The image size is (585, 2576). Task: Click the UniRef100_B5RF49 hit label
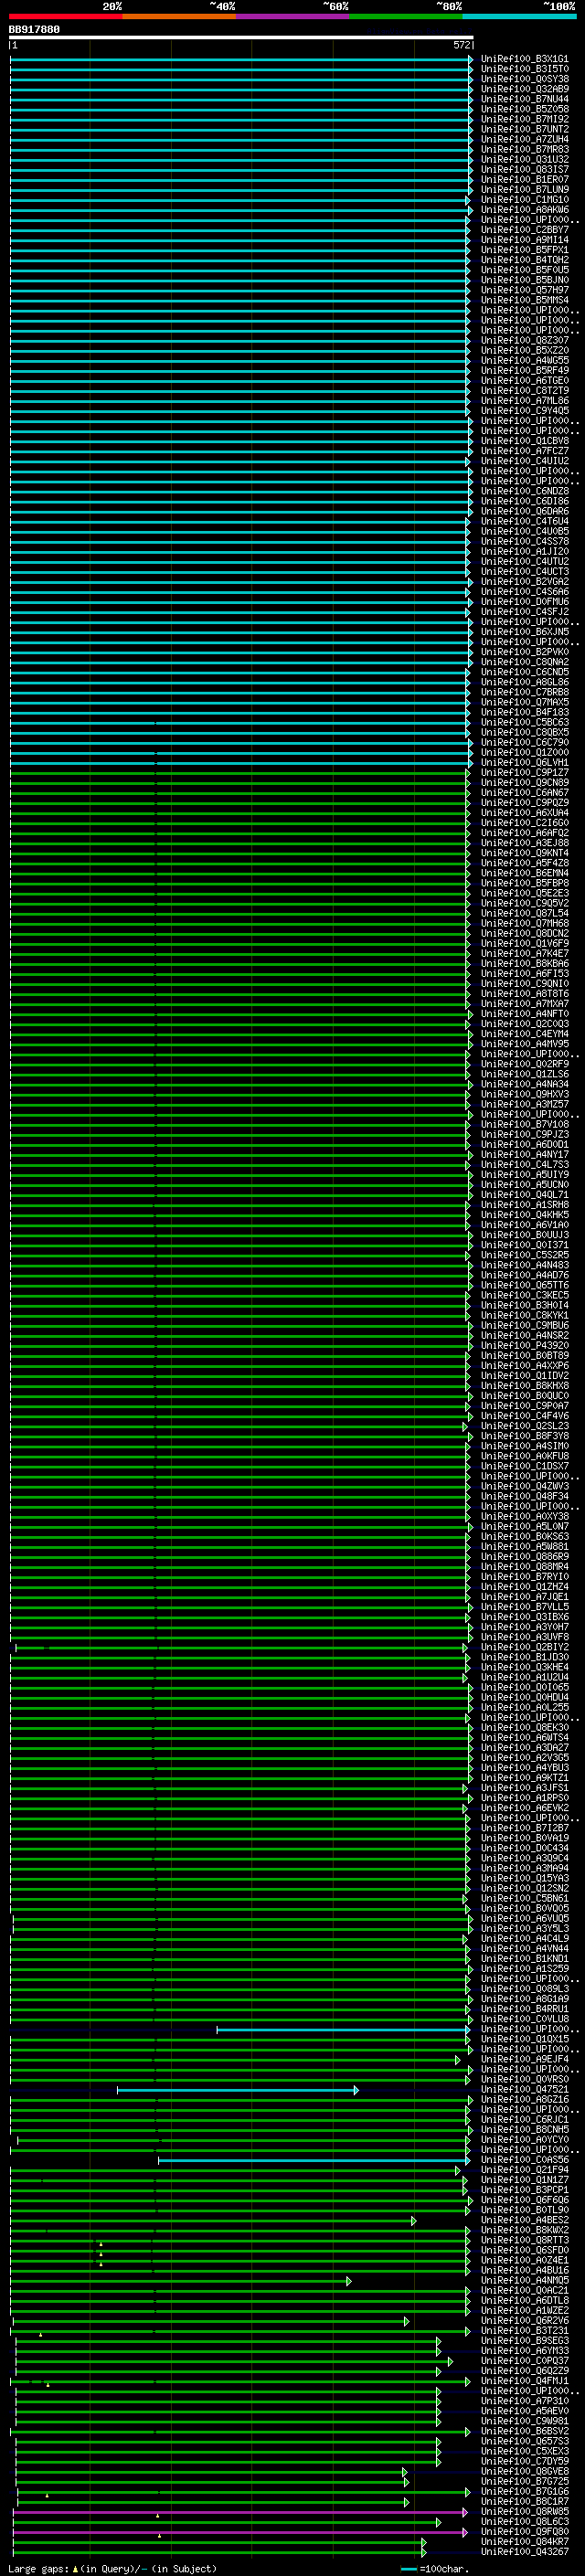(x=525, y=371)
